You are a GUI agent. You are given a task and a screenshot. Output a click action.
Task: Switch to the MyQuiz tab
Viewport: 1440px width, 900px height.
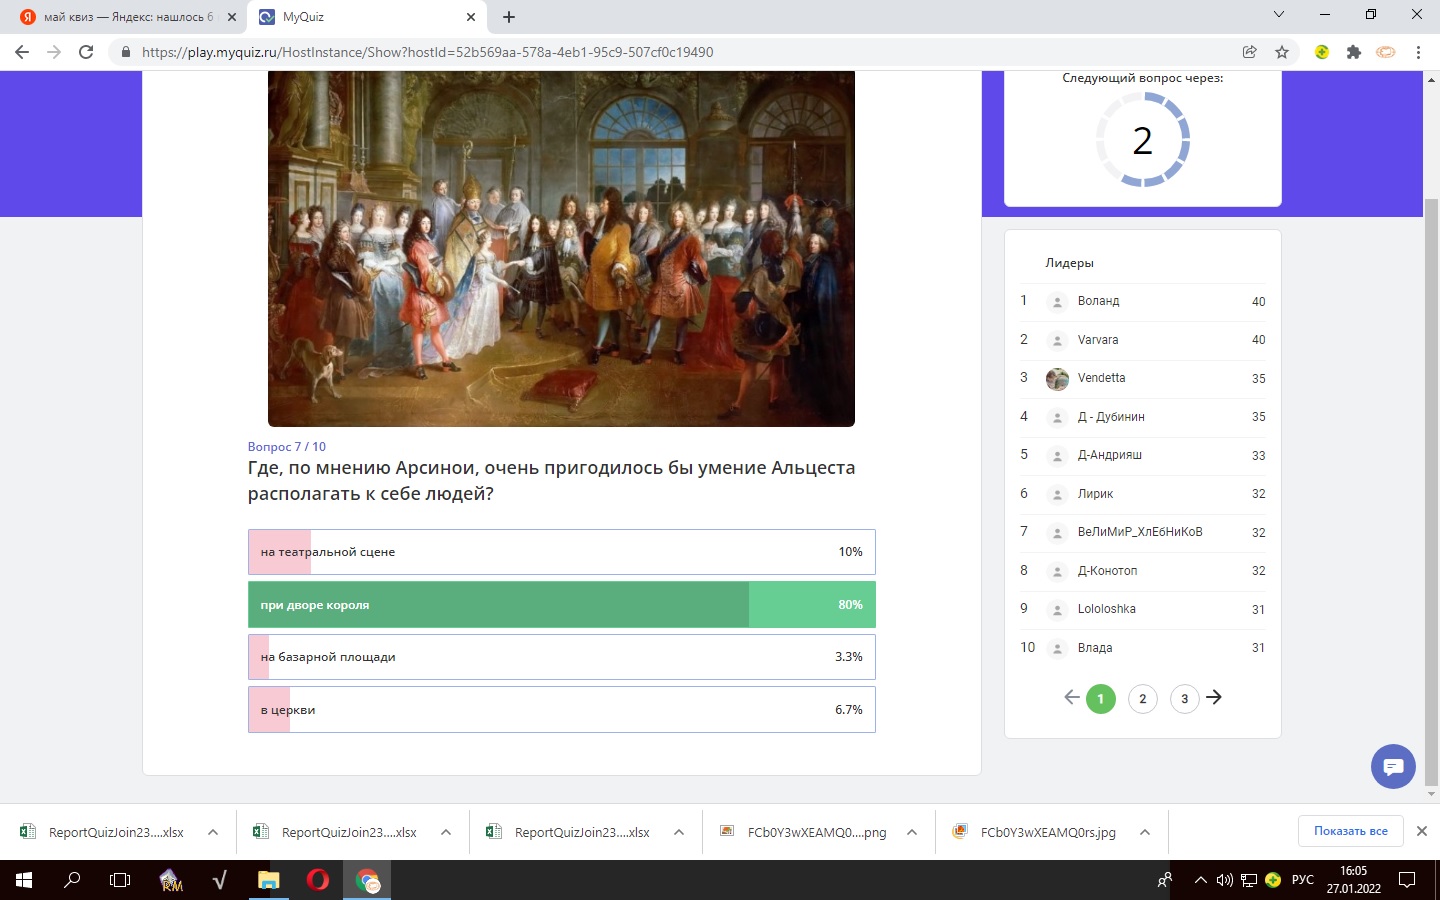point(367,17)
